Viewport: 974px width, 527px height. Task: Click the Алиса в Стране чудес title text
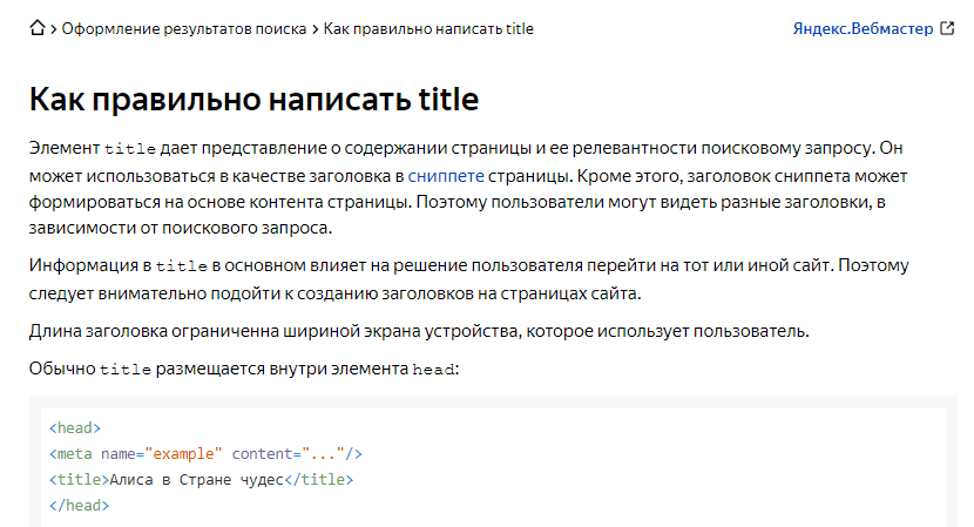[x=197, y=480]
